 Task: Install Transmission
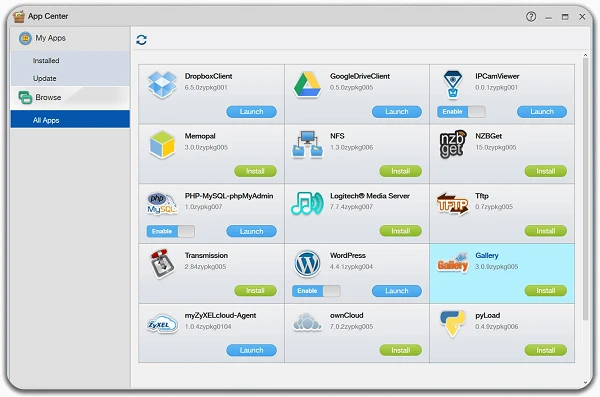[x=255, y=291]
